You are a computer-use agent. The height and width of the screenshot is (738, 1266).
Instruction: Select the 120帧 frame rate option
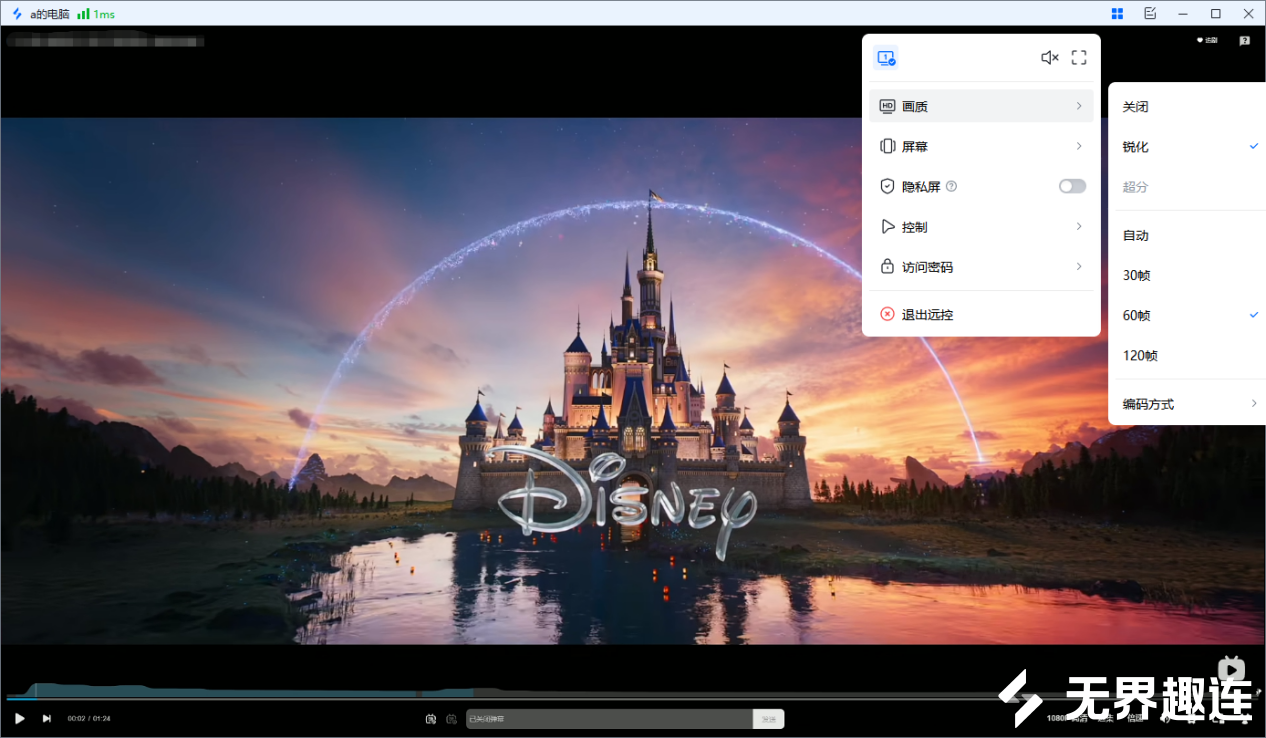coord(1187,355)
